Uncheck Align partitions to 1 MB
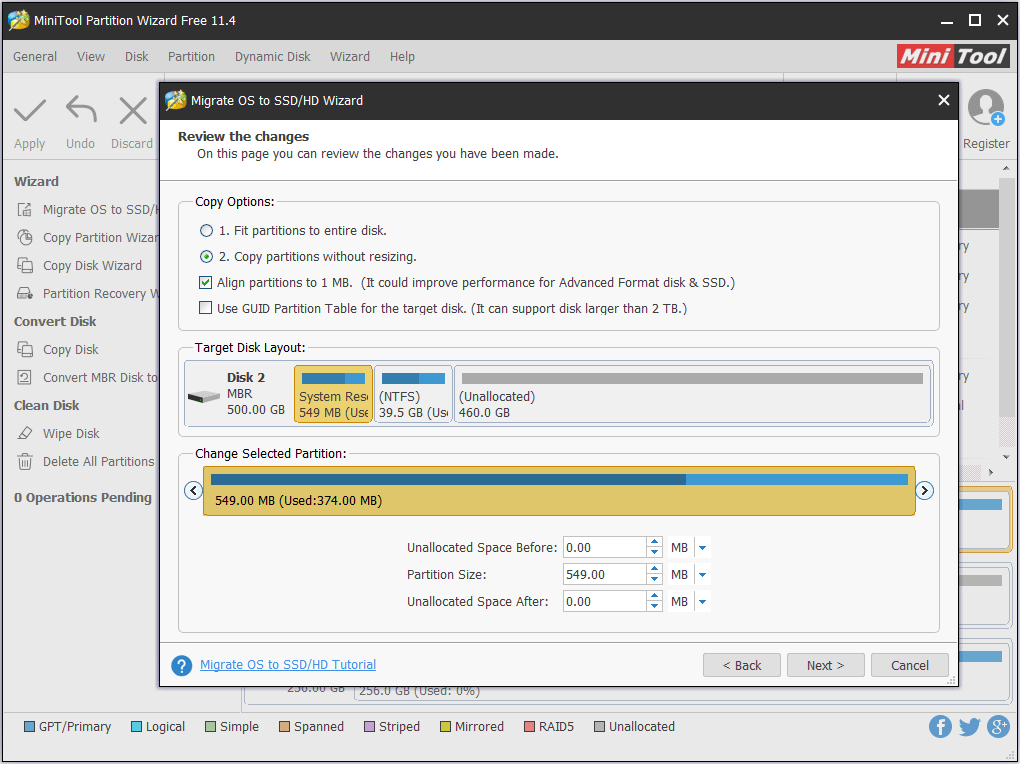The height and width of the screenshot is (764, 1020). pos(207,283)
